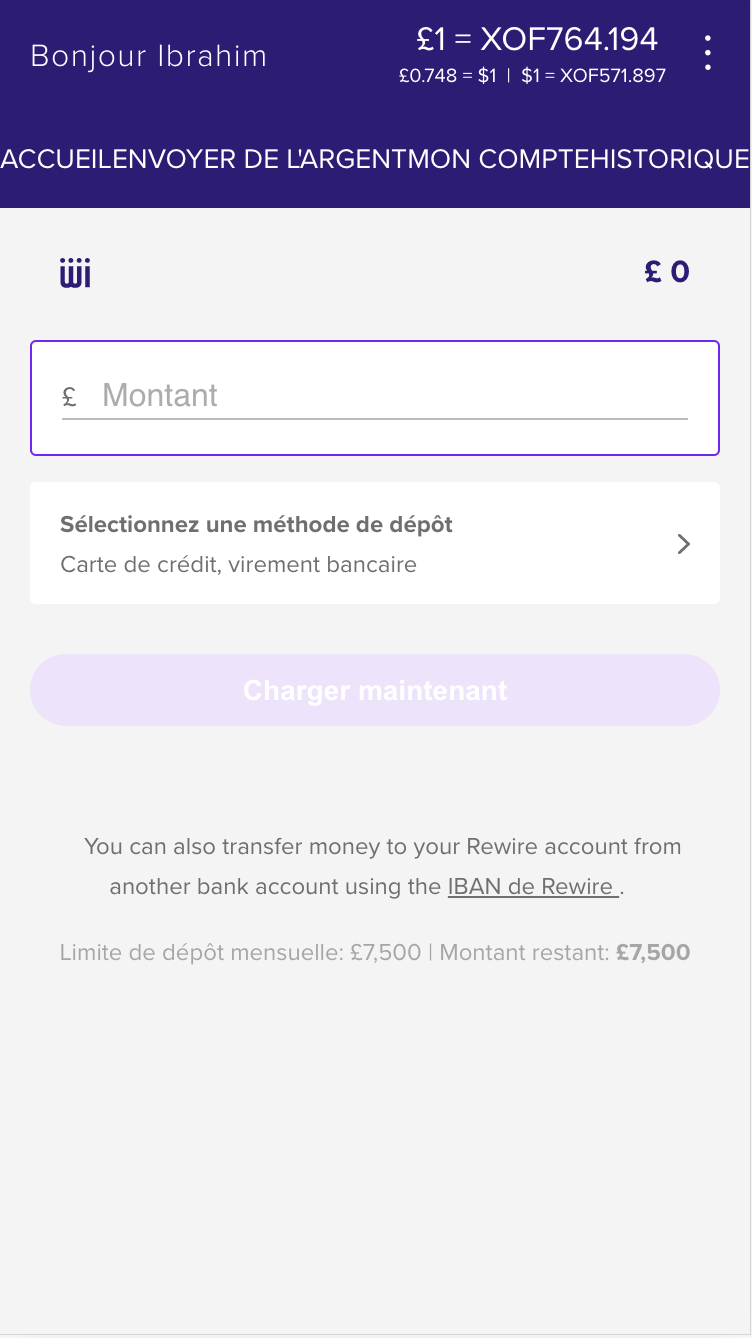Click 'Carte de crédit, virement bancaire' subtitle
Image resolution: width=752 pixels, height=1338 pixels.
(x=238, y=565)
